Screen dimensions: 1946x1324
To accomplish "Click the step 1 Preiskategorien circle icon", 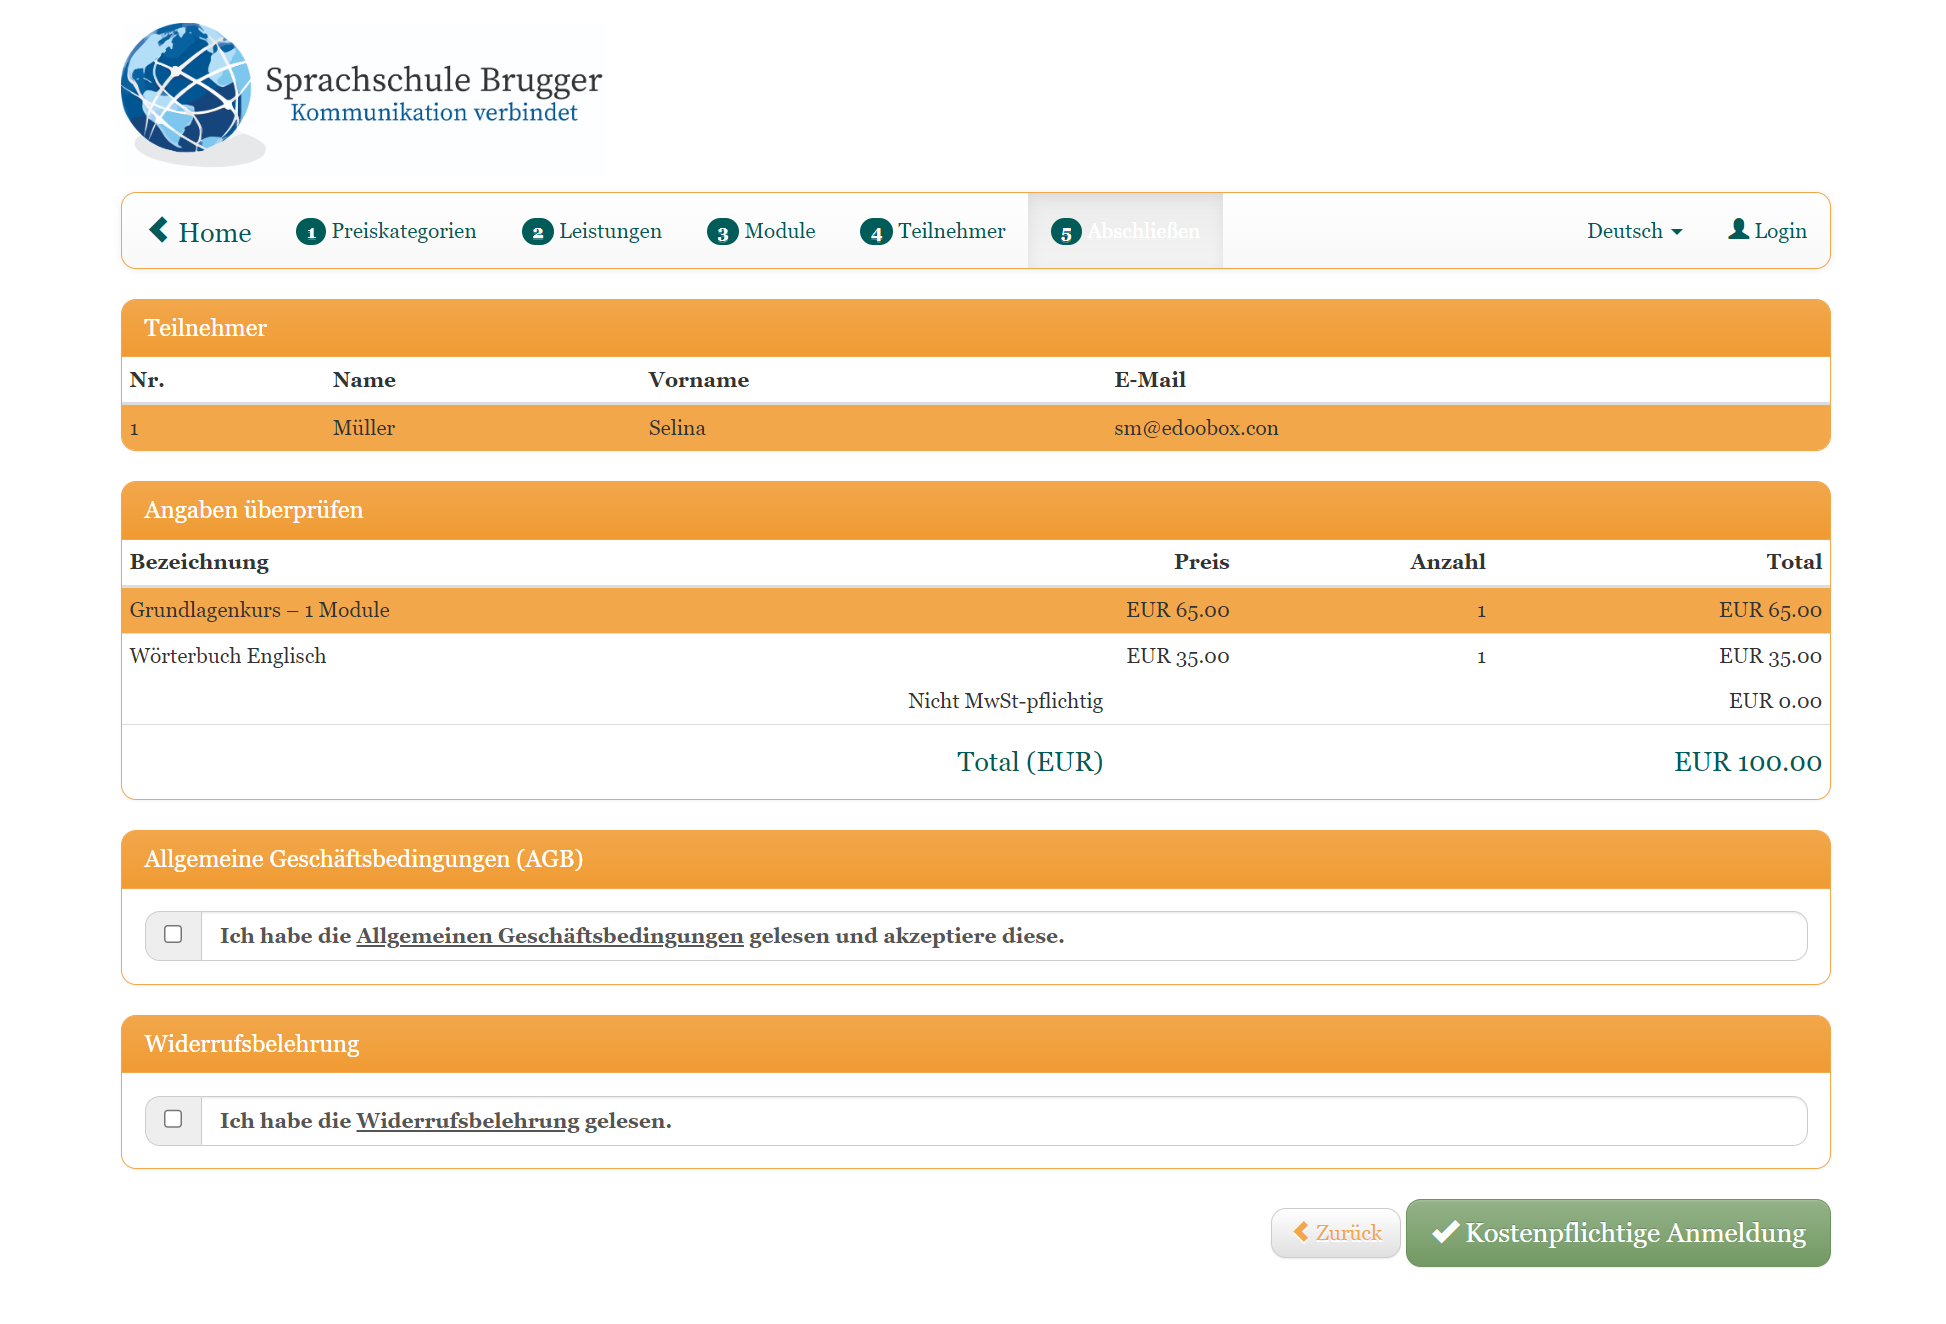I will point(311,231).
